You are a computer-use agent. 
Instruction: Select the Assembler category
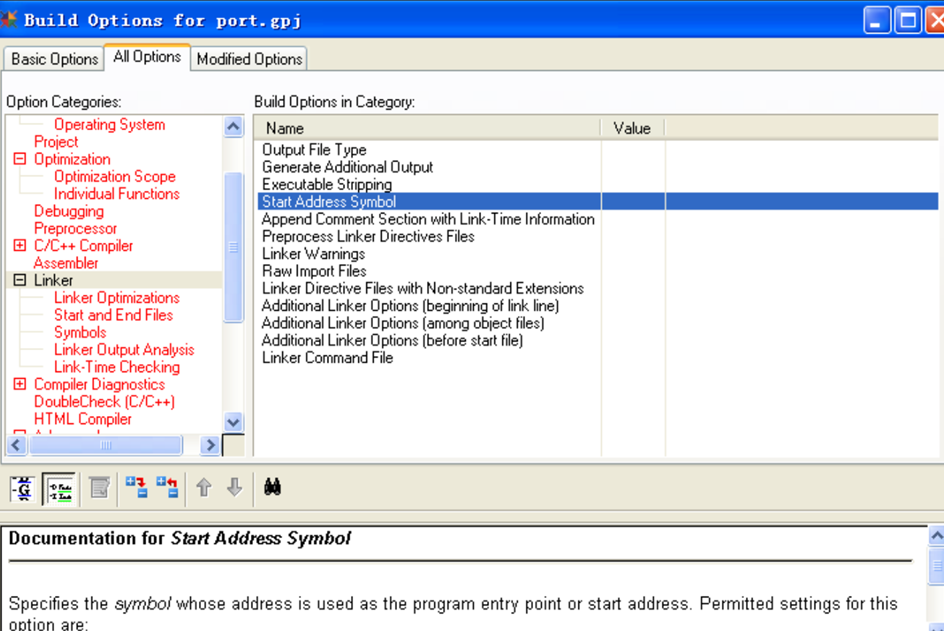pyautogui.click(x=66, y=263)
